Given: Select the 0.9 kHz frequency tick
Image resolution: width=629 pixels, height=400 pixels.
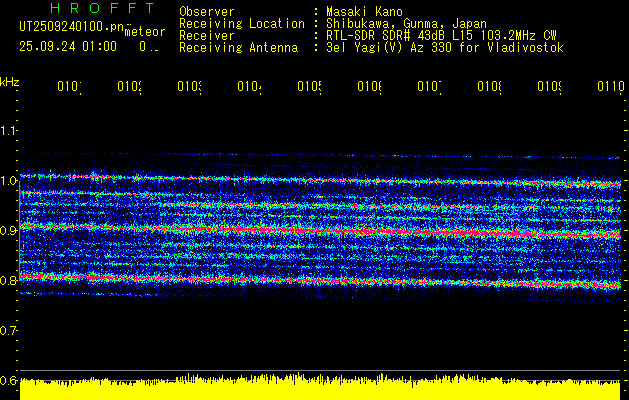Looking at the screenshot, I should [x=9, y=231].
